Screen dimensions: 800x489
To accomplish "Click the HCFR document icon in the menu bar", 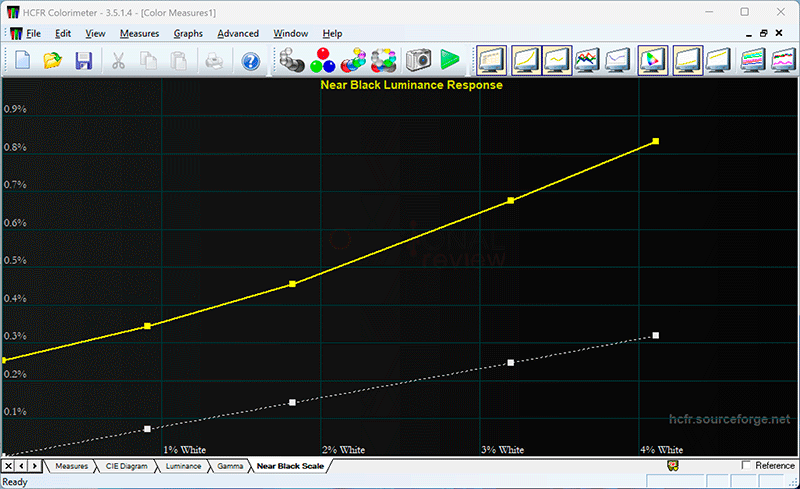I will pyautogui.click(x=16, y=34).
